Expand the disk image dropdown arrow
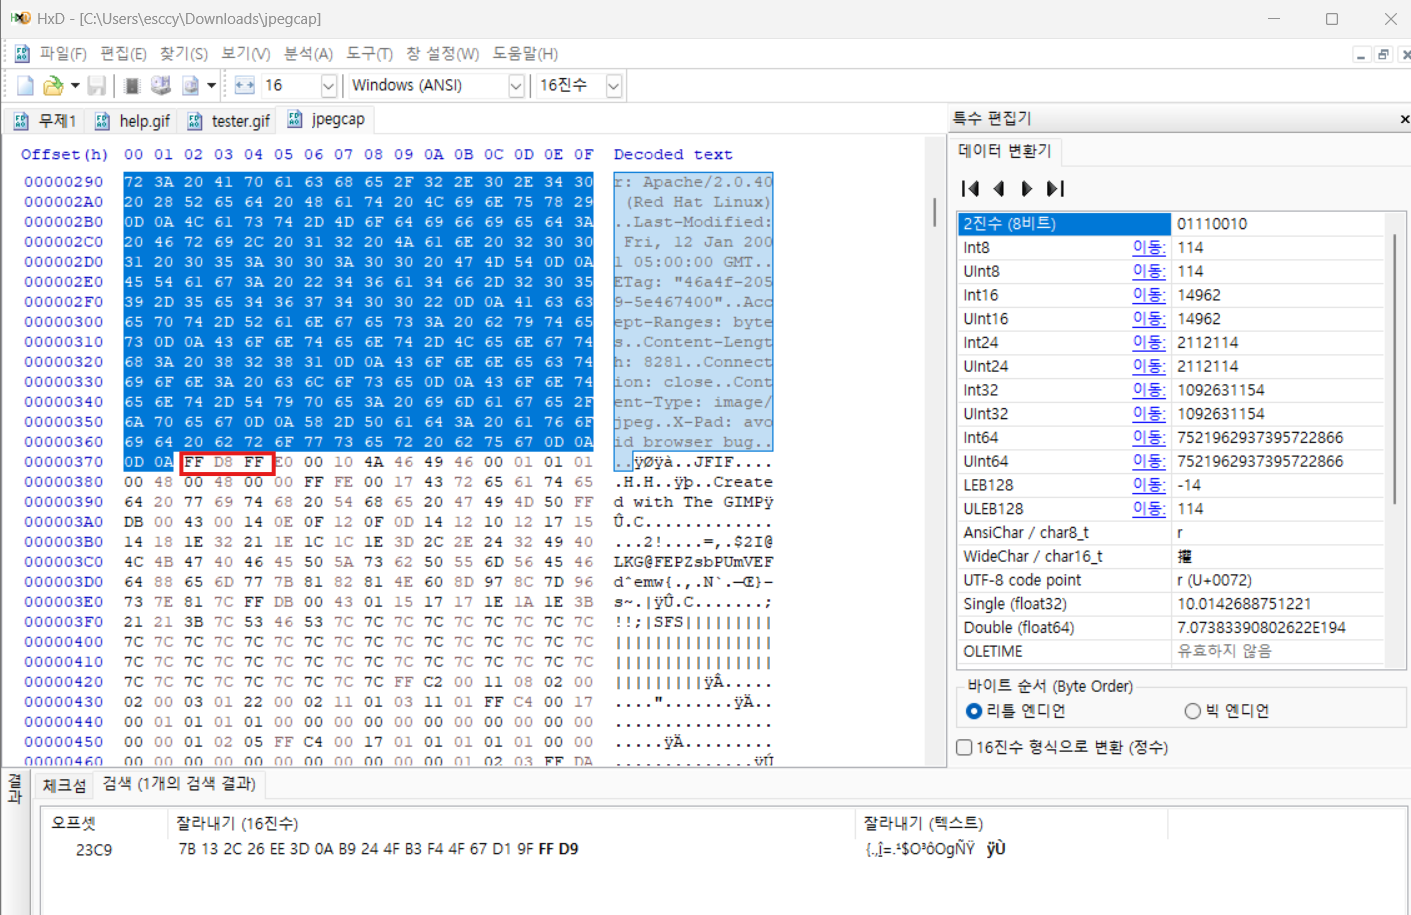This screenshot has width=1411, height=915. (211, 86)
